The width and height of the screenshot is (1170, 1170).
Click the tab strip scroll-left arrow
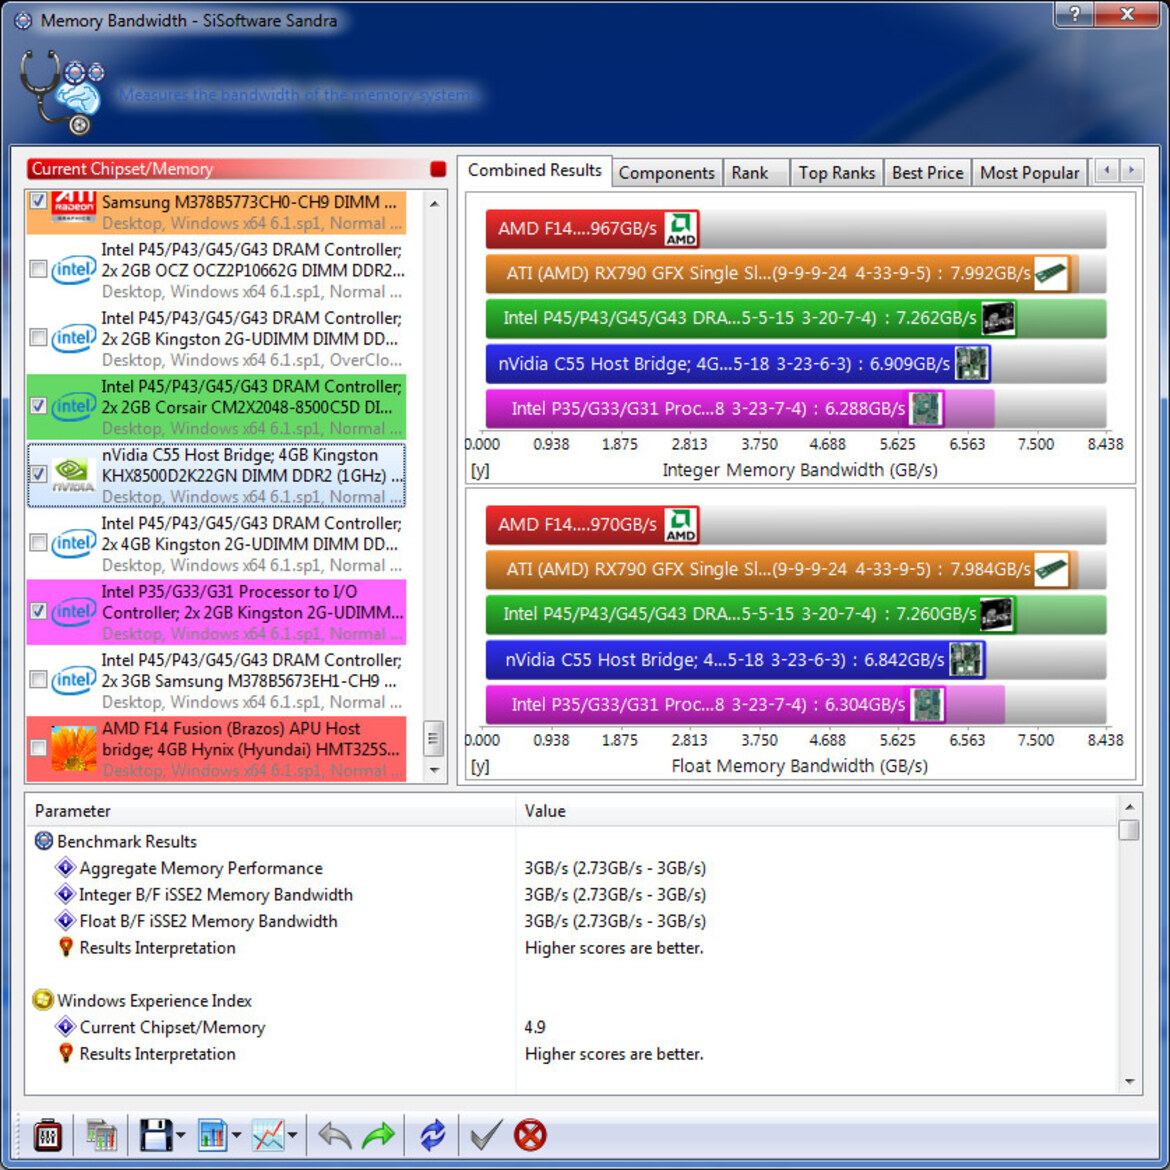pos(1107,170)
